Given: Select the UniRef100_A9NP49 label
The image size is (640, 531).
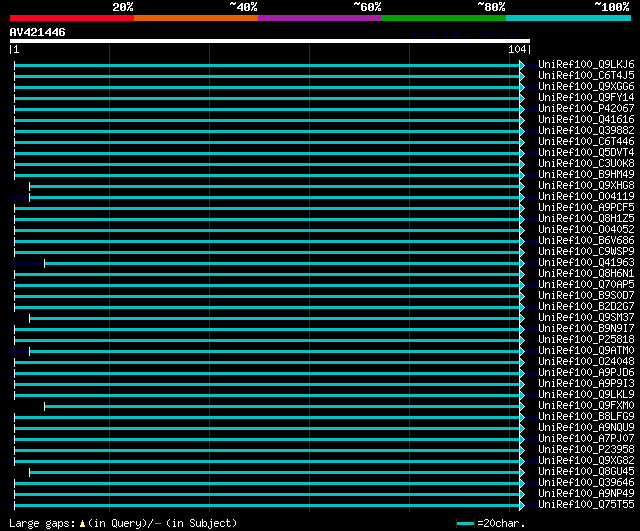Looking at the screenshot, I should pyautogui.click(x=586, y=494).
